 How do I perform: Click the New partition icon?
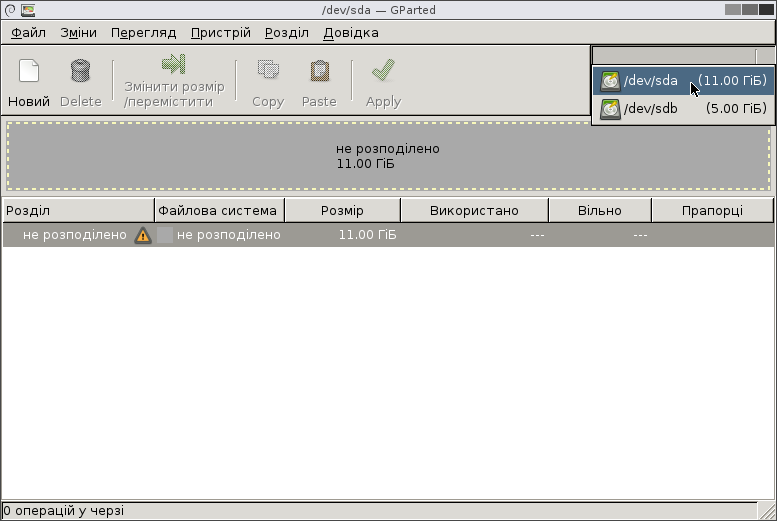point(29,71)
